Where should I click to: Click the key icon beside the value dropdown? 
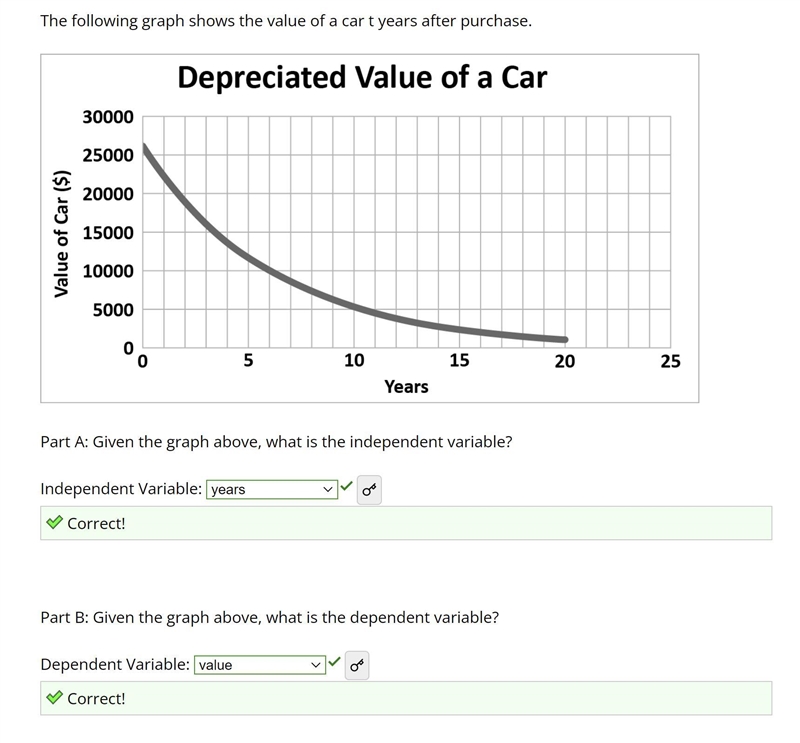[x=357, y=665]
